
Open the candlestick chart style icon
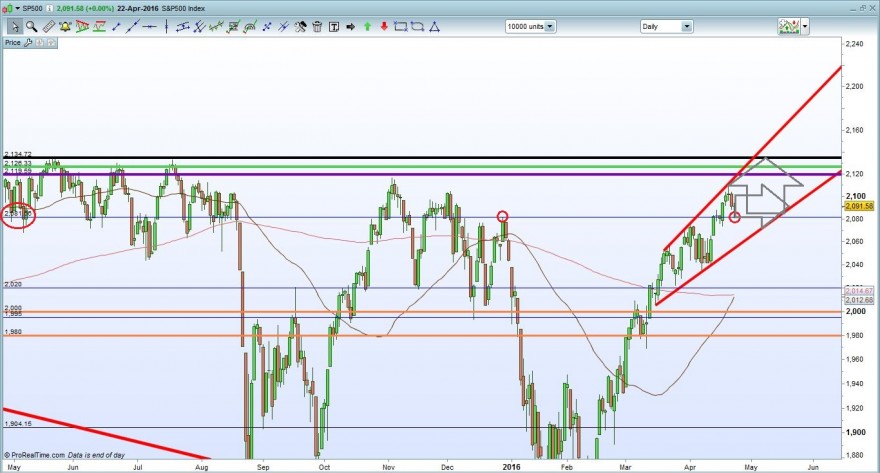pos(6,8)
